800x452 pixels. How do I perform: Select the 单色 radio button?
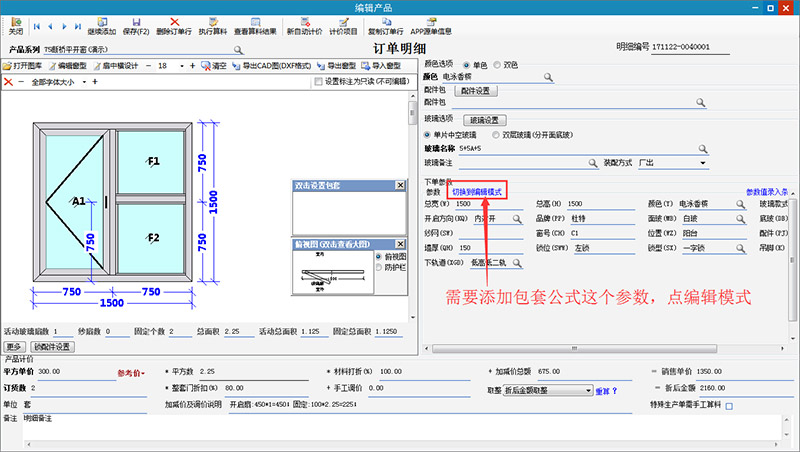click(x=466, y=65)
